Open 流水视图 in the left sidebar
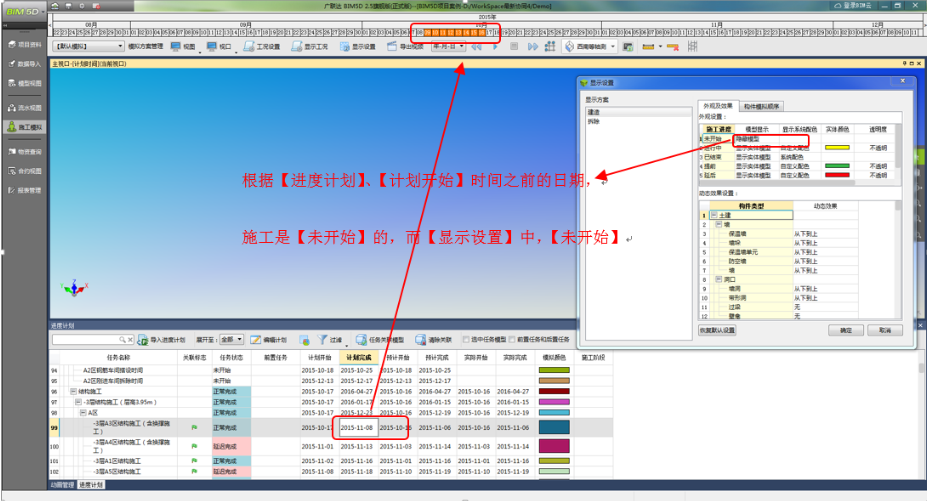Viewport: 927px width, 501px height. (24, 108)
